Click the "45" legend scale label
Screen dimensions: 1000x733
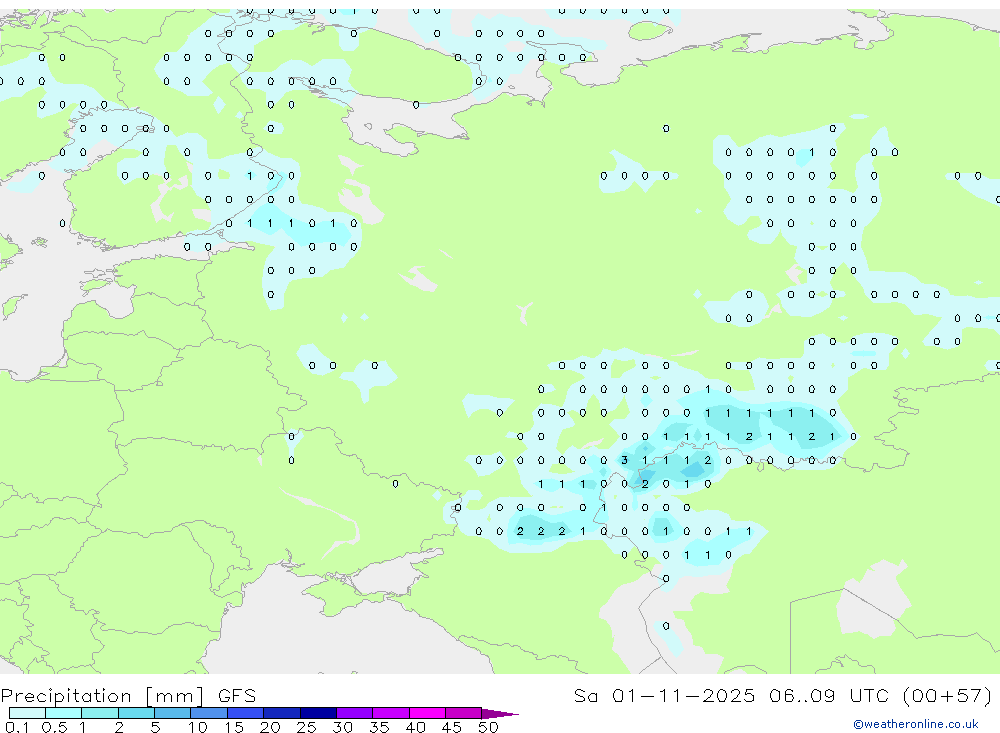pyautogui.click(x=452, y=727)
